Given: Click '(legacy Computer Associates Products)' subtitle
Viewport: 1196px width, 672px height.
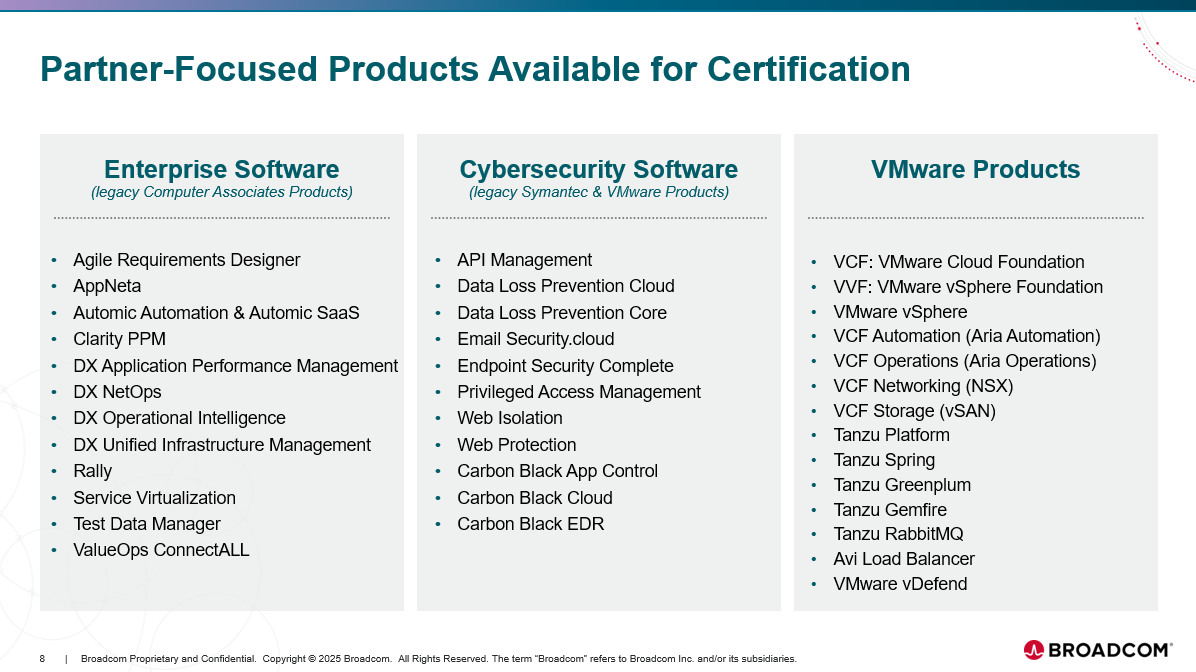Looking at the screenshot, I should coord(222,192).
